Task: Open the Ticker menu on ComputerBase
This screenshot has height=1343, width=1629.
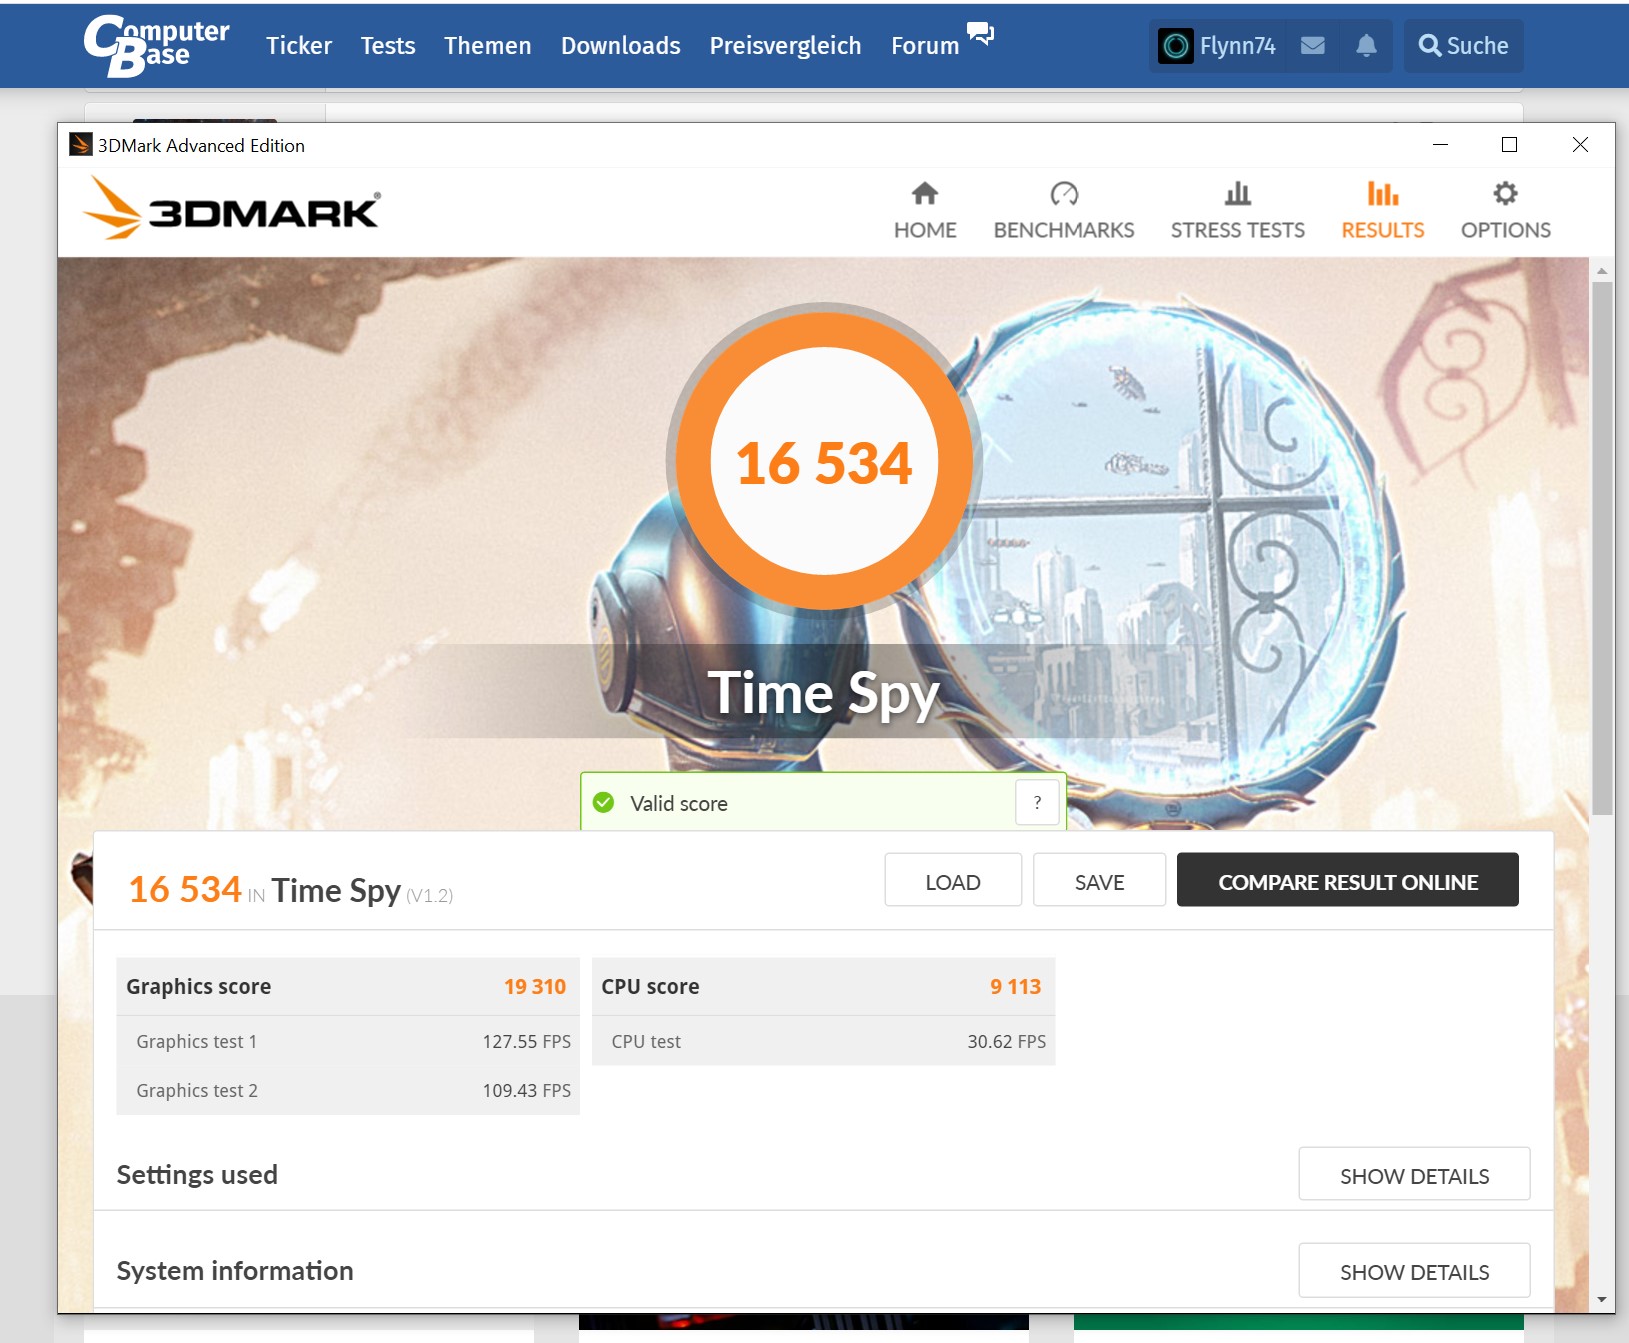Action: 299,46
